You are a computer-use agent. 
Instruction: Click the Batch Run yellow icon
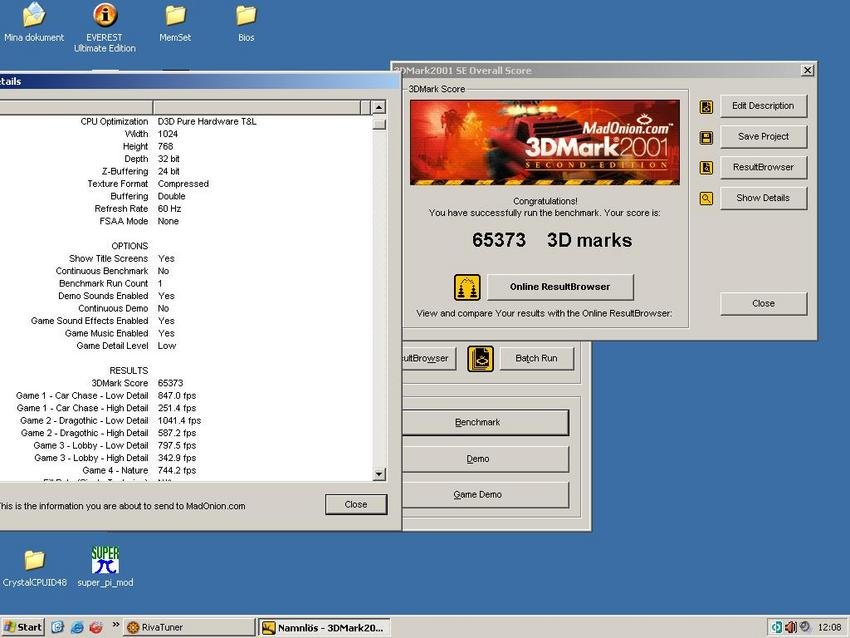480,359
